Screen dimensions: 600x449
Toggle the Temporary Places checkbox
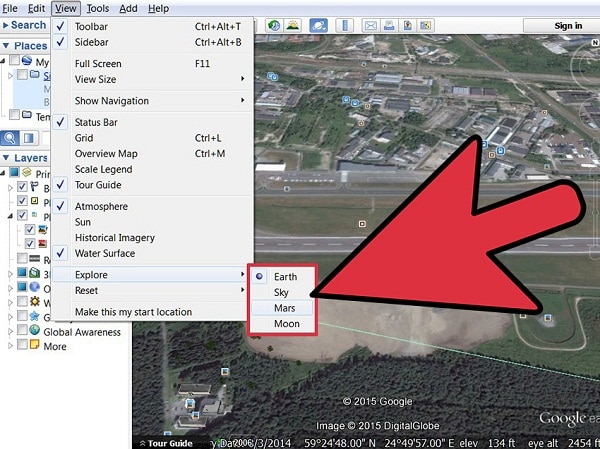pyautogui.click(x=15, y=114)
